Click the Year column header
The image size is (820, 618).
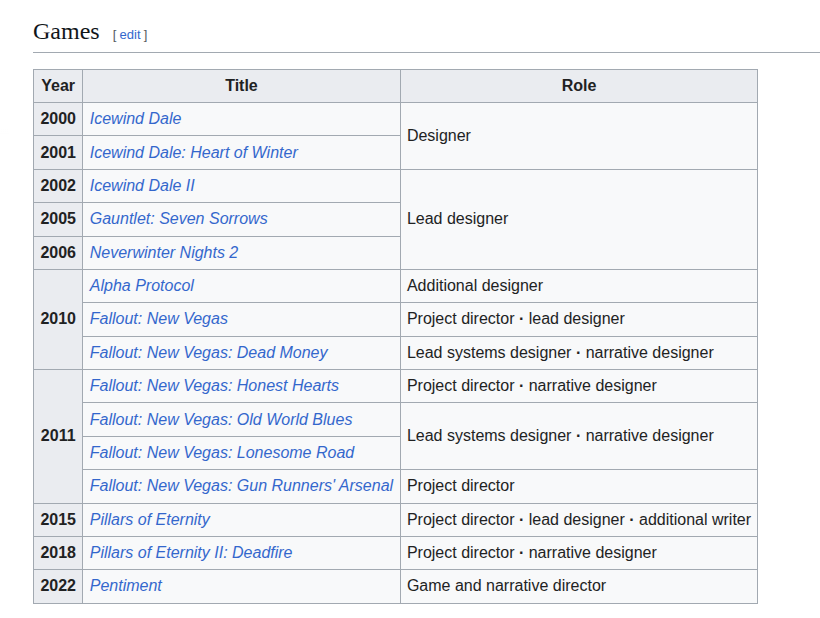pyautogui.click(x=58, y=86)
